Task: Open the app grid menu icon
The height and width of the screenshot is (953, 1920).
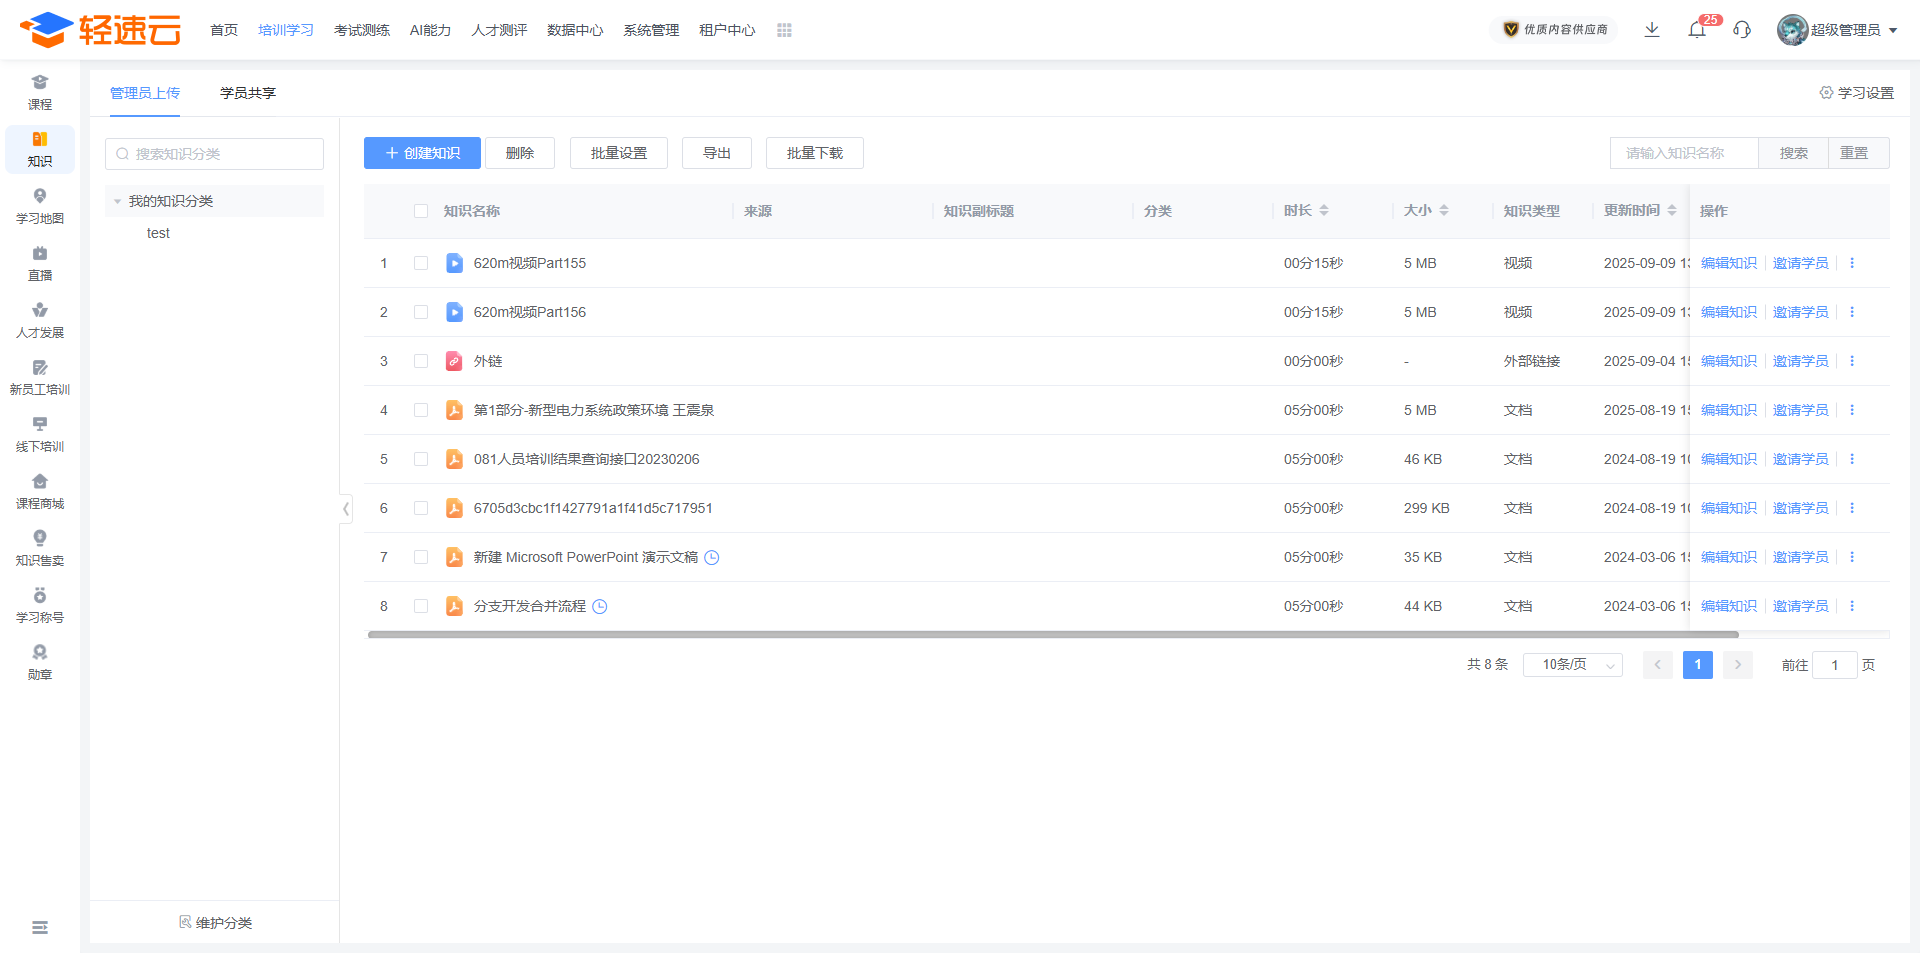Action: coord(784,30)
